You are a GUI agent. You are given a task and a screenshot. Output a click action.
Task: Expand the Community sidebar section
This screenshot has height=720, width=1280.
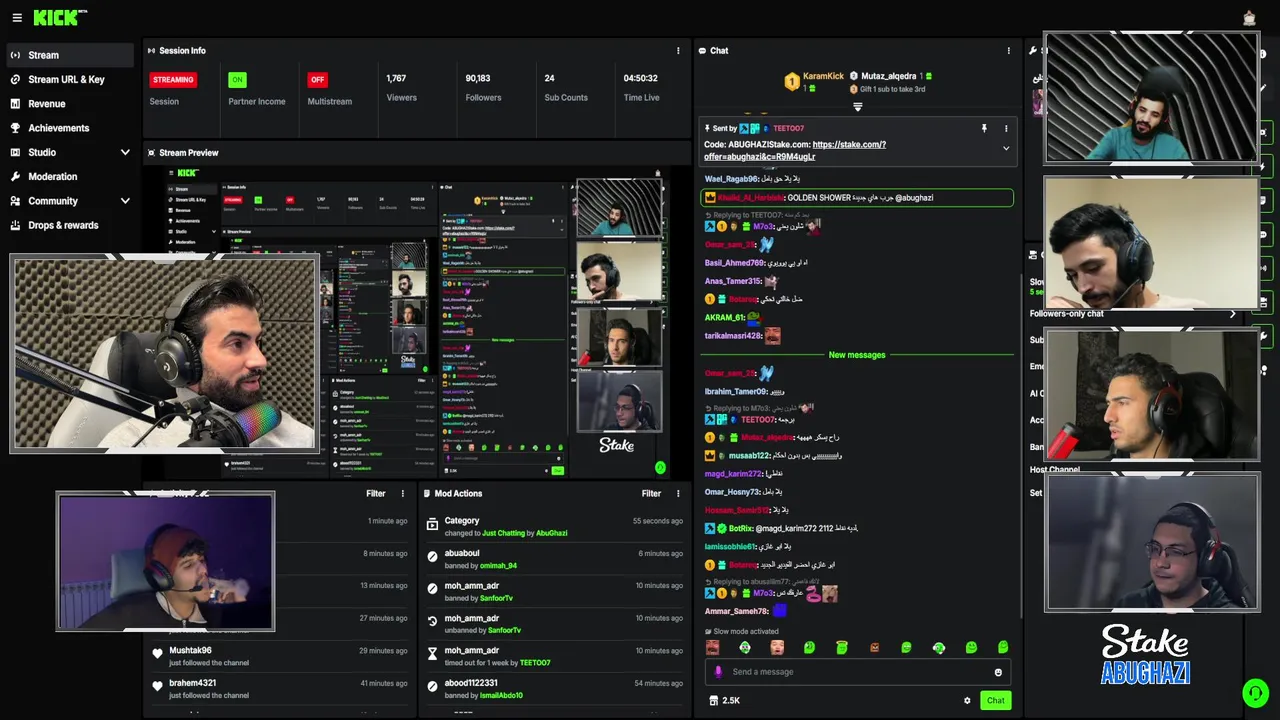[125, 201]
